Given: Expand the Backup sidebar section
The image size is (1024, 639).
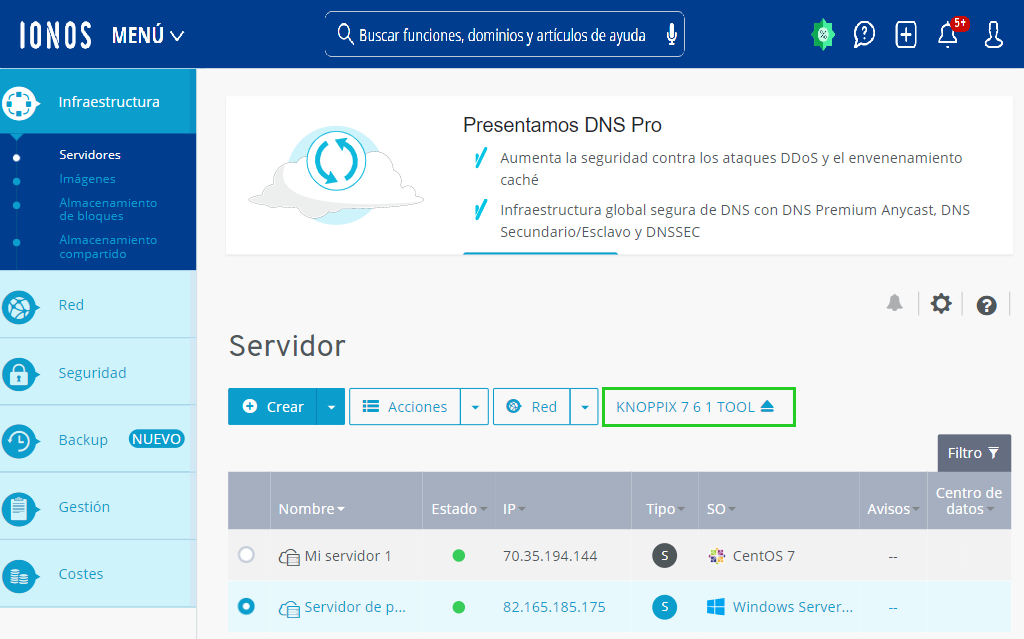Looking at the screenshot, I should tap(98, 440).
